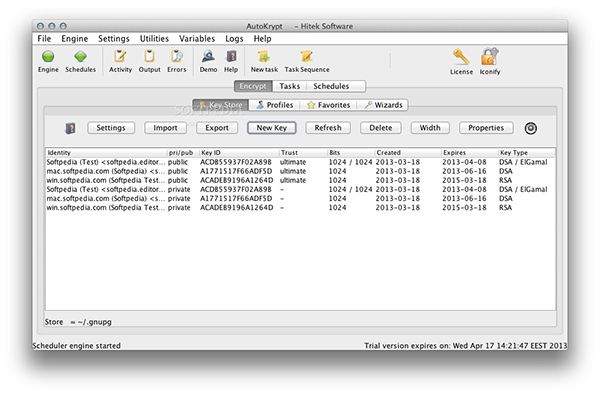Viewport: 600px width, 395px height.
Task: Select the Wizards sub-tab
Action: [383, 105]
